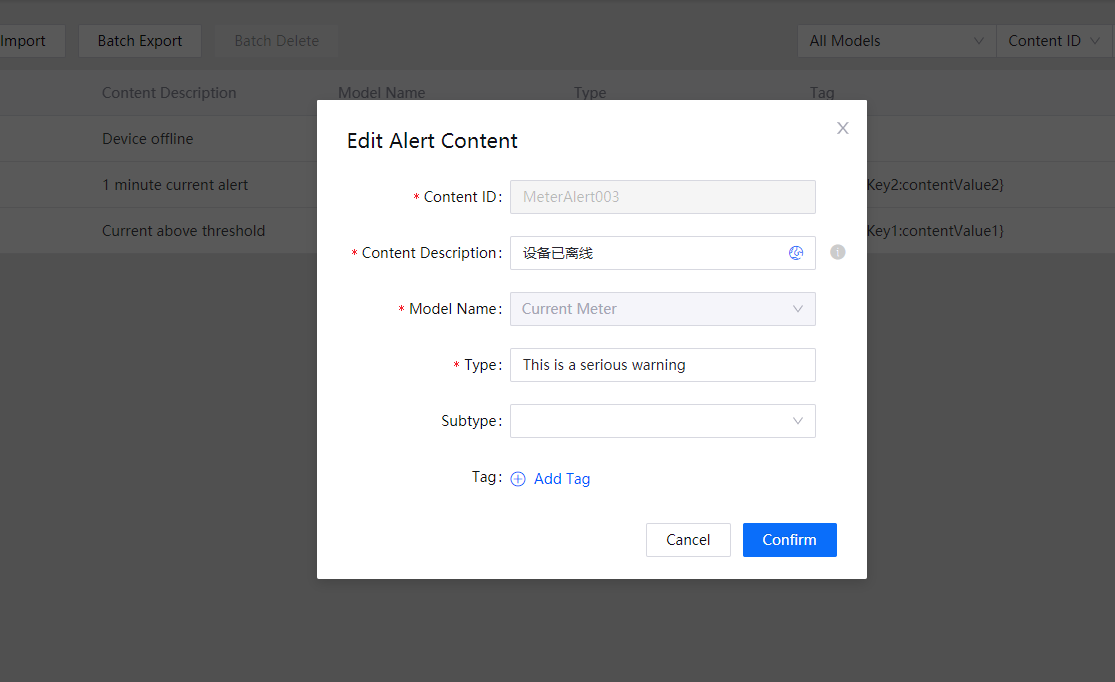The image size is (1115, 682).
Task: Select the Device offline table row
Action: click(148, 139)
